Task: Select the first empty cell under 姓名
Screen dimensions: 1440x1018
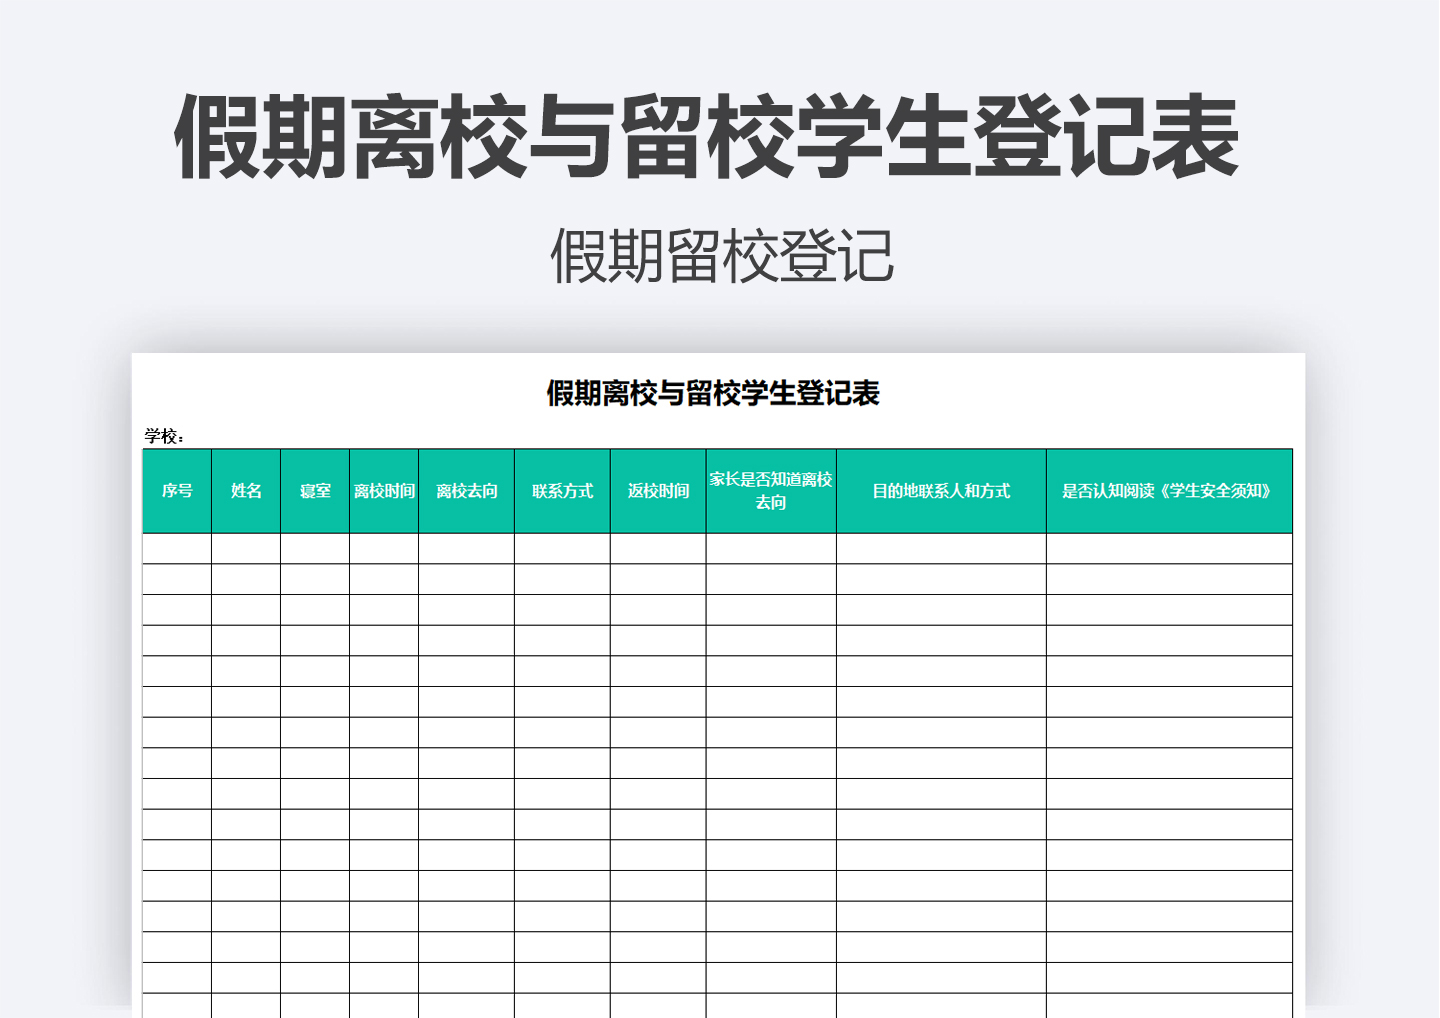Action: (246, 549)
